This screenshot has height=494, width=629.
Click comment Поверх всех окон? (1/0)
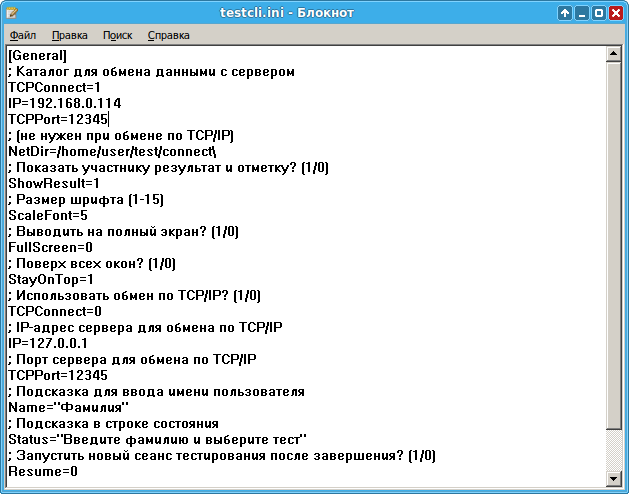point(92,263)
